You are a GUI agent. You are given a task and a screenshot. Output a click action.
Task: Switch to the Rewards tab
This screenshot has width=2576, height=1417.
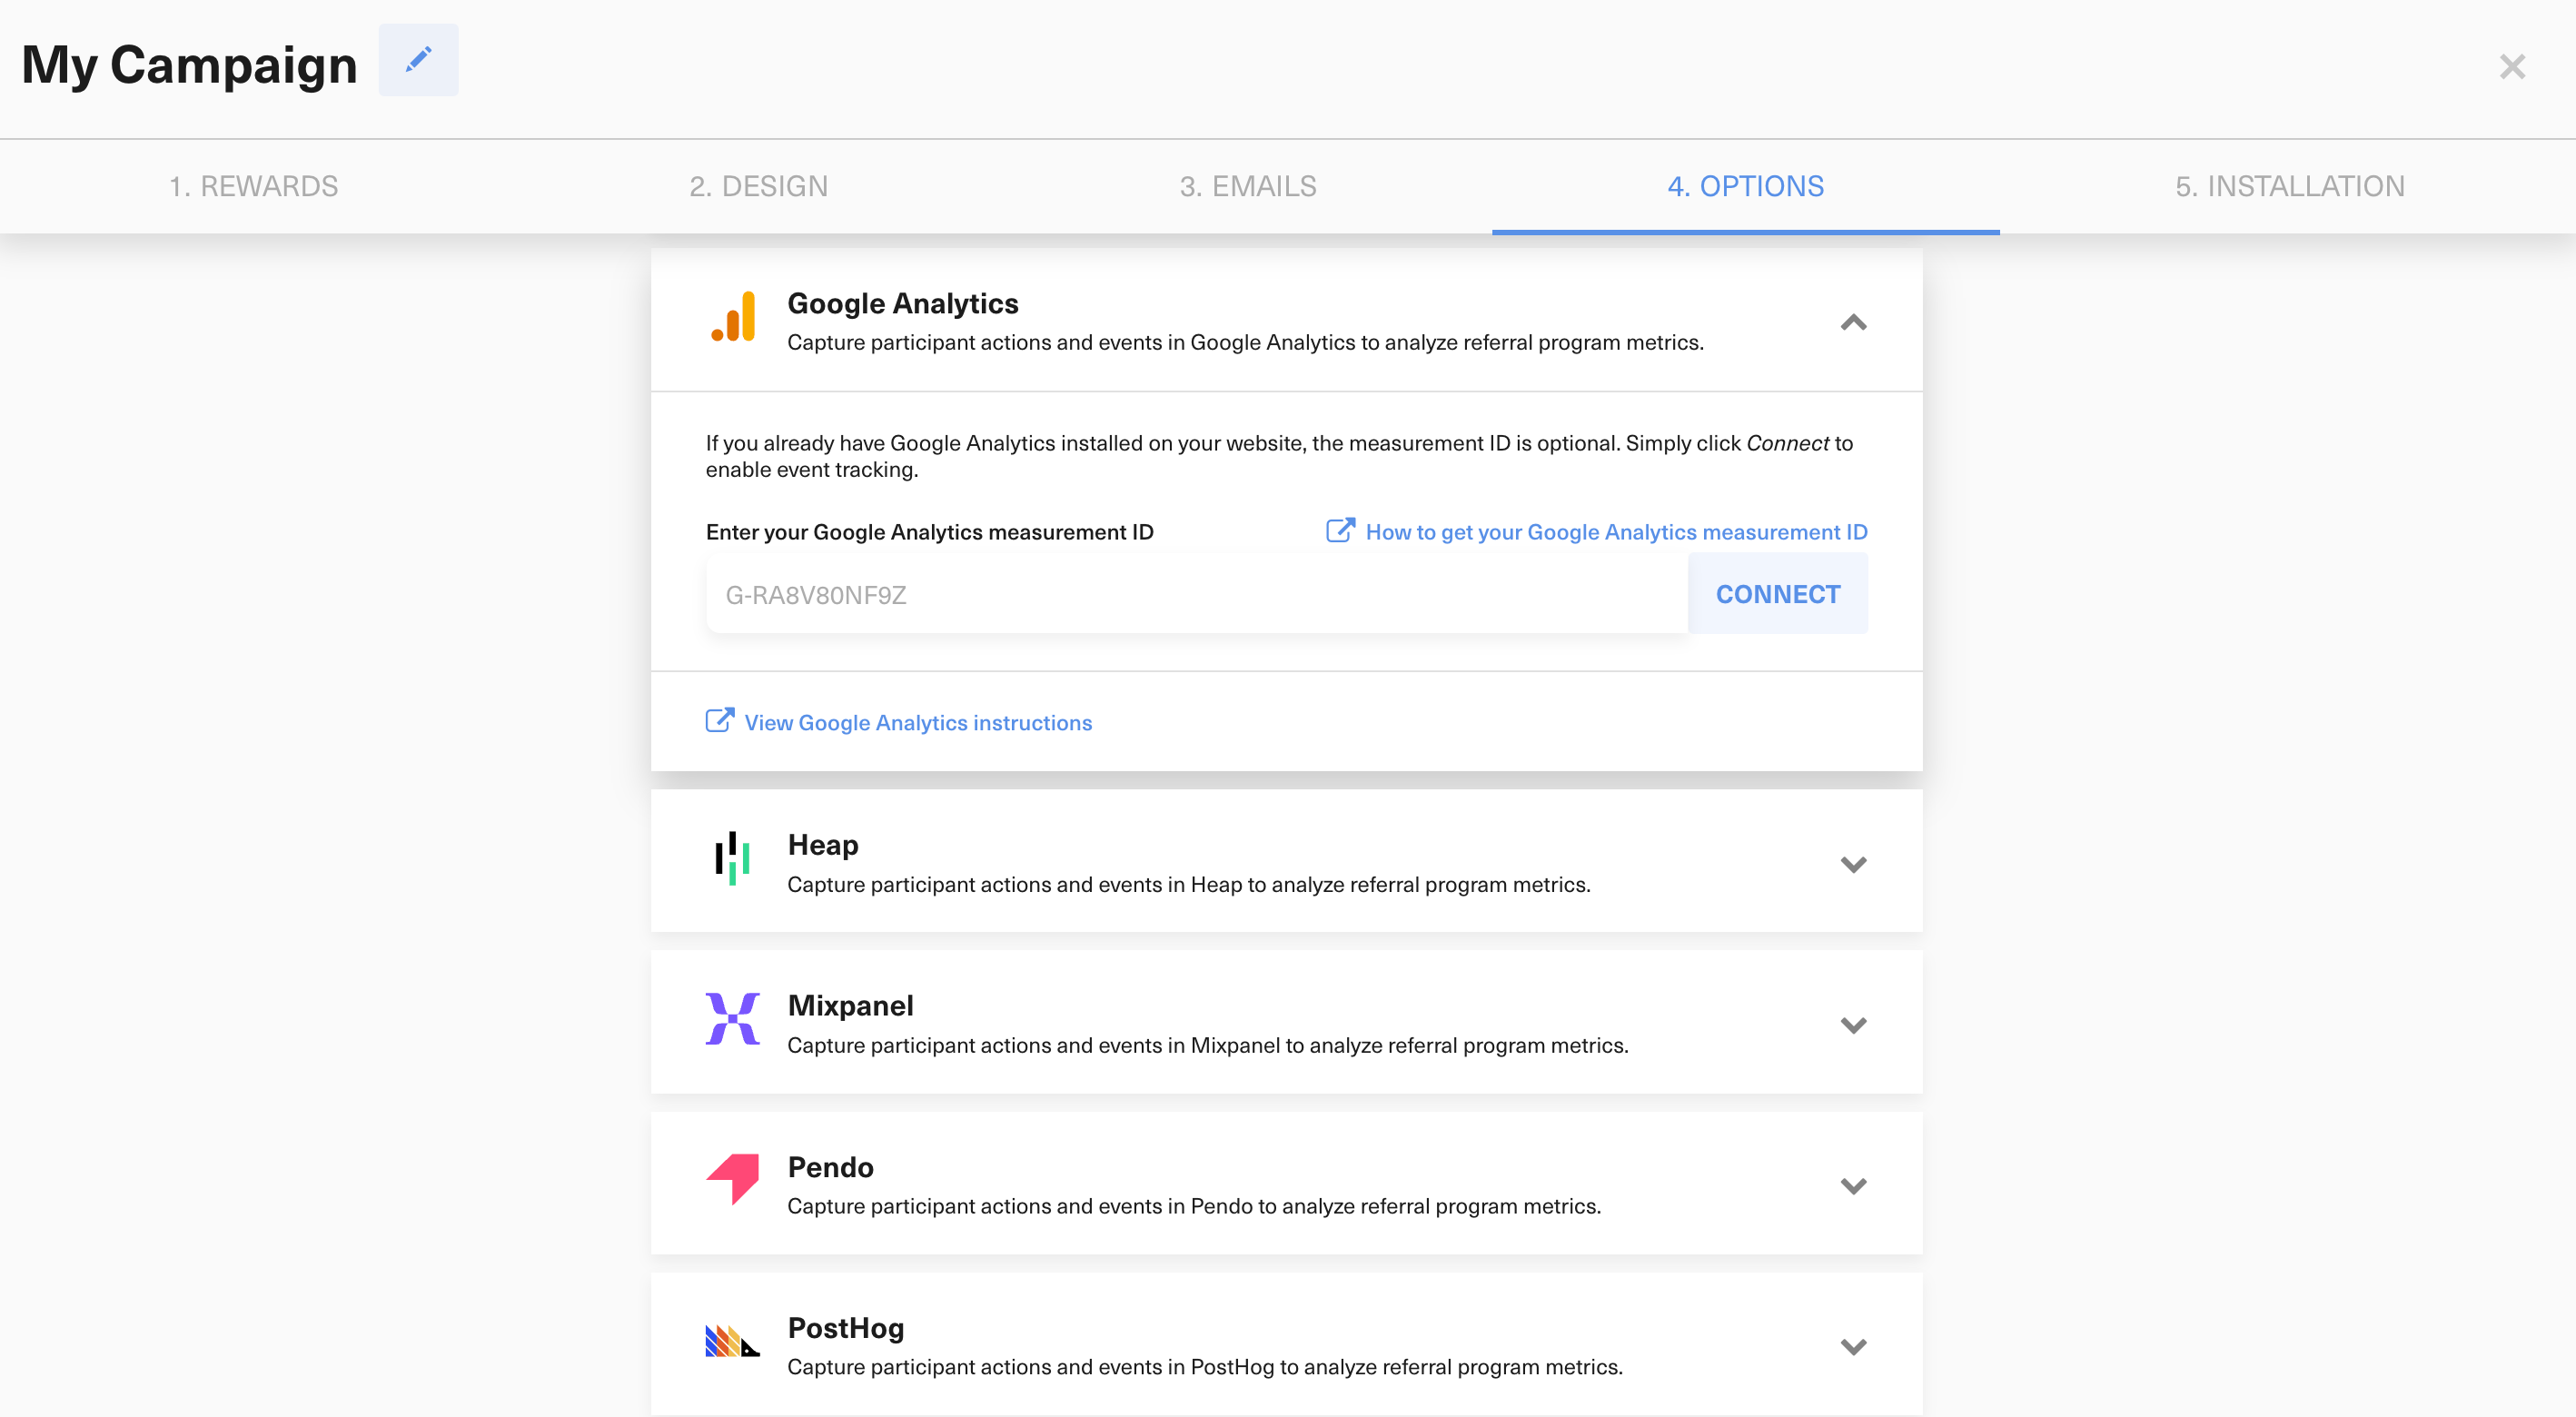(x=254, y=186)
